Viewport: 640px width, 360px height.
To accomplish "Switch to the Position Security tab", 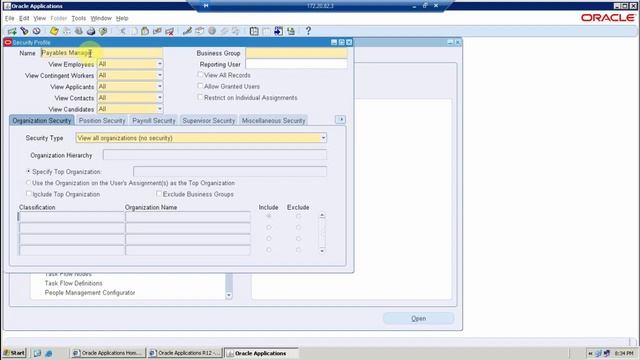I will point(102,120).
